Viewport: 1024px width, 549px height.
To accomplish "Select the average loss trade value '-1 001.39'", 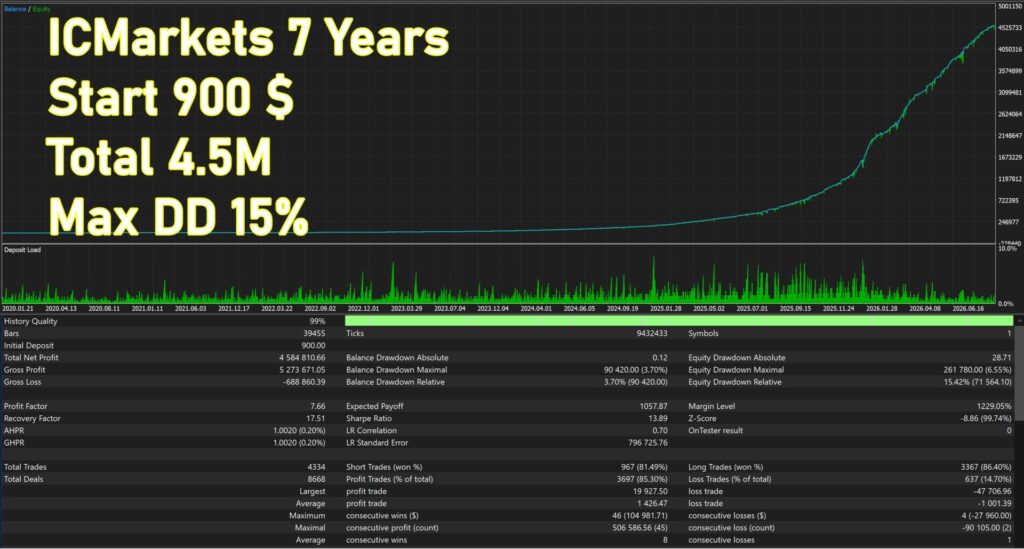I will (x=994, y=504).
